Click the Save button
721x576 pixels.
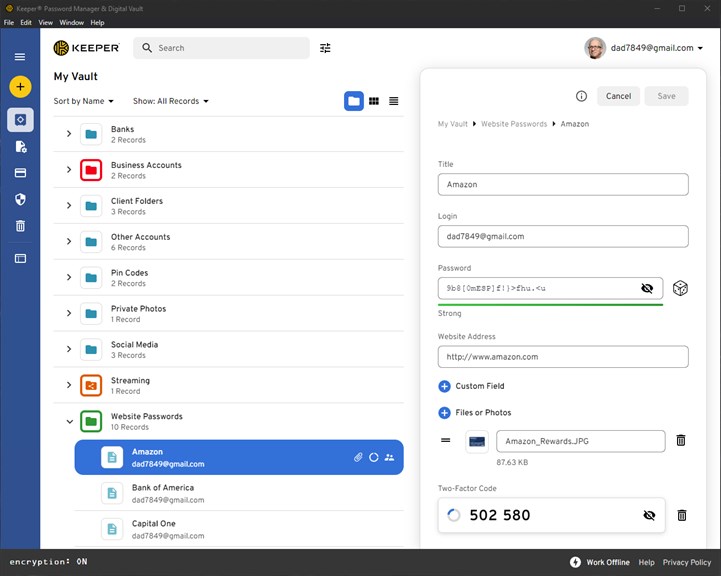(666, 96)
